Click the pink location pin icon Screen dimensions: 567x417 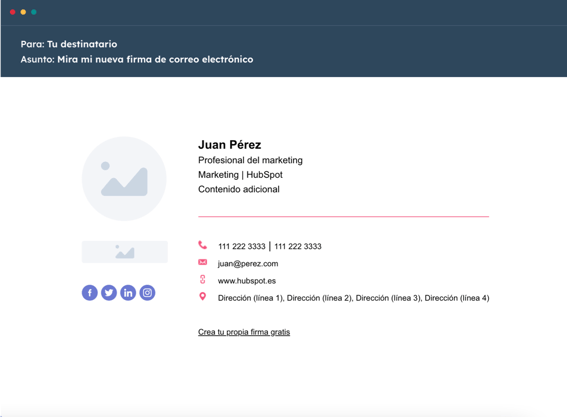point(202,297)
